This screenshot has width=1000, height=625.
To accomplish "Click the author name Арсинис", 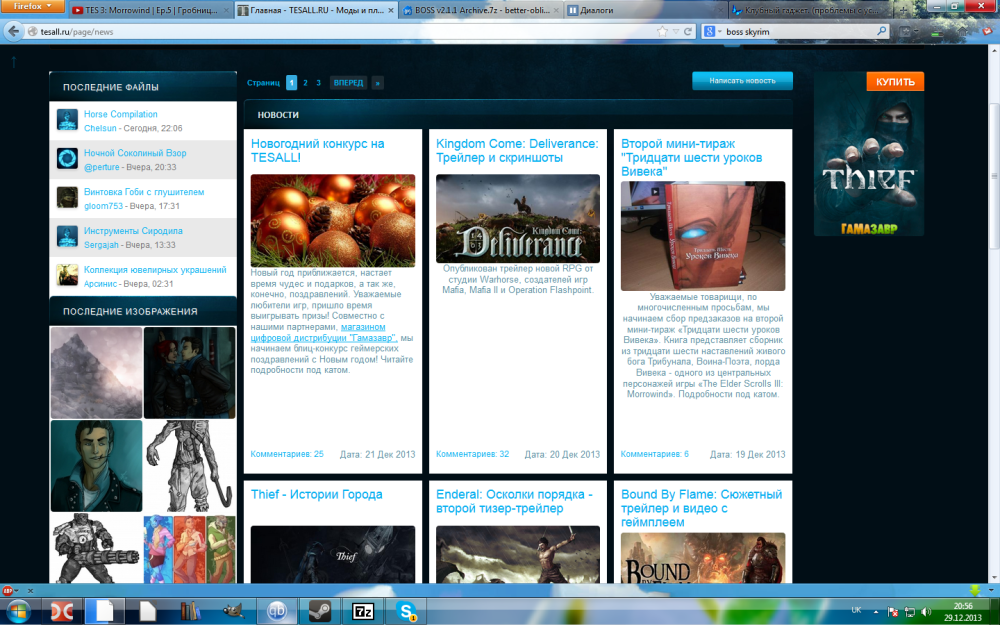I will pos(100,284).
